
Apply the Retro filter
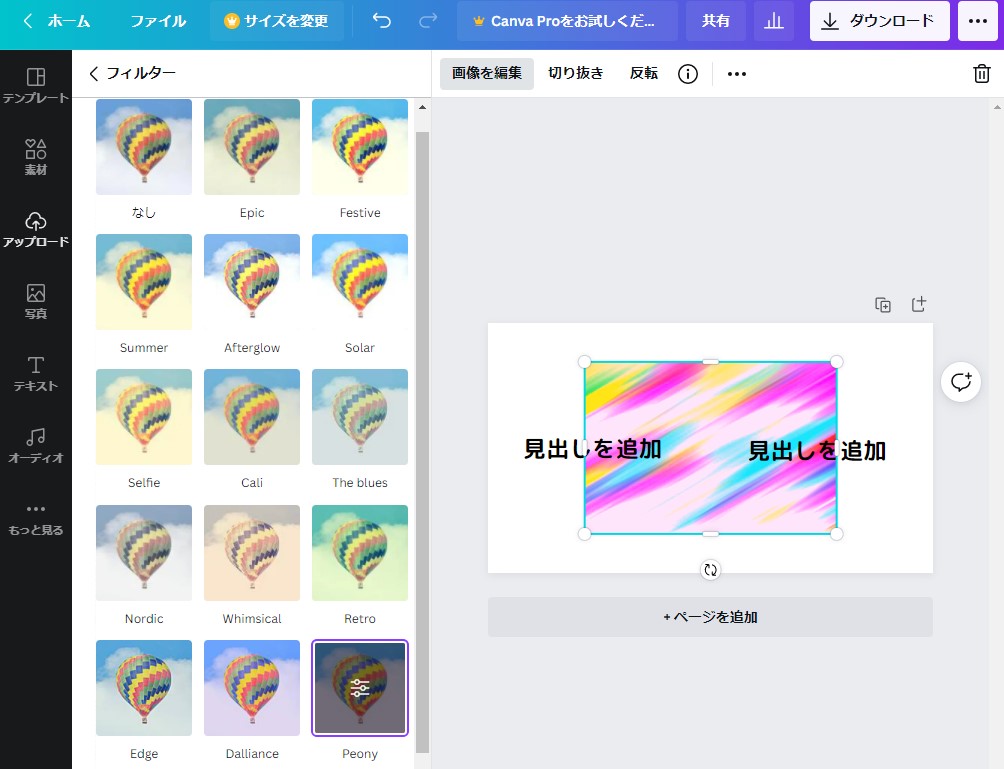pyautogui.click(x=360, y=553)
